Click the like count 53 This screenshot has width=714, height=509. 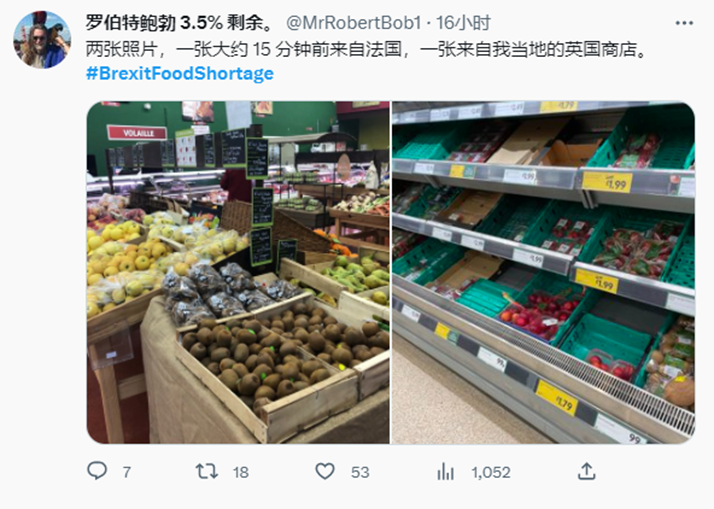pyautogui.click(x=360, y=472)
